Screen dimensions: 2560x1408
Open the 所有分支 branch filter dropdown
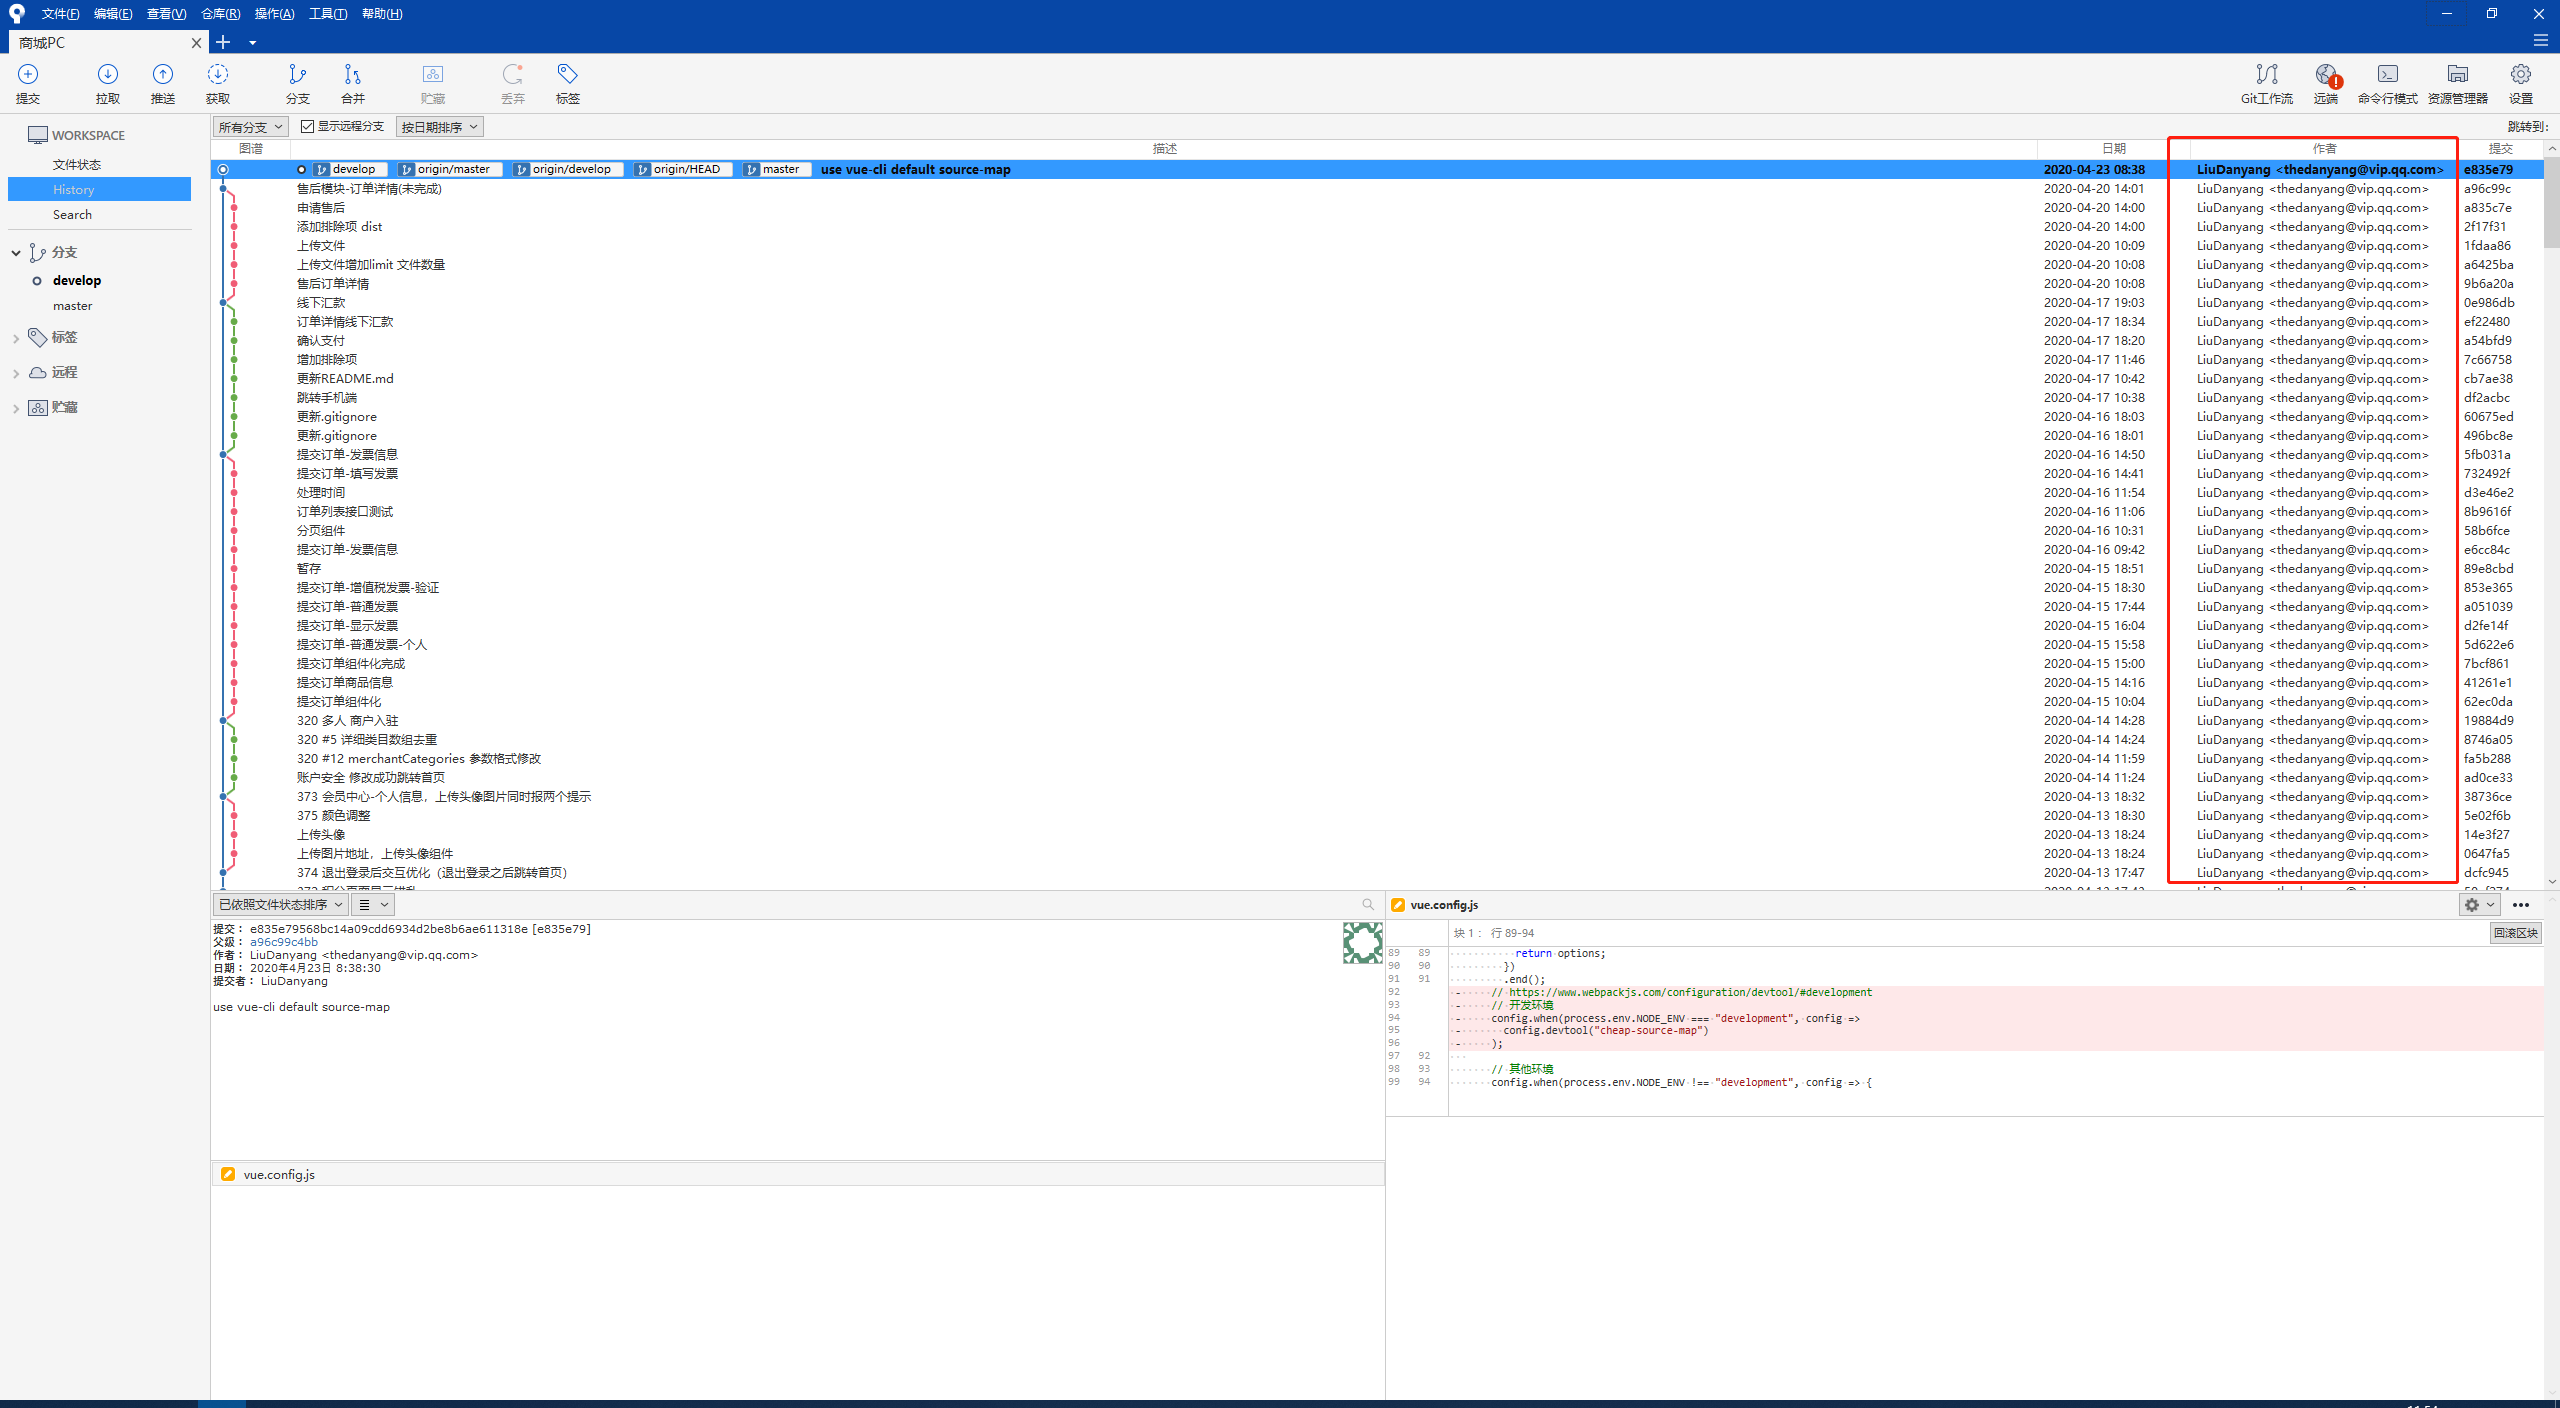click(250, 127)
